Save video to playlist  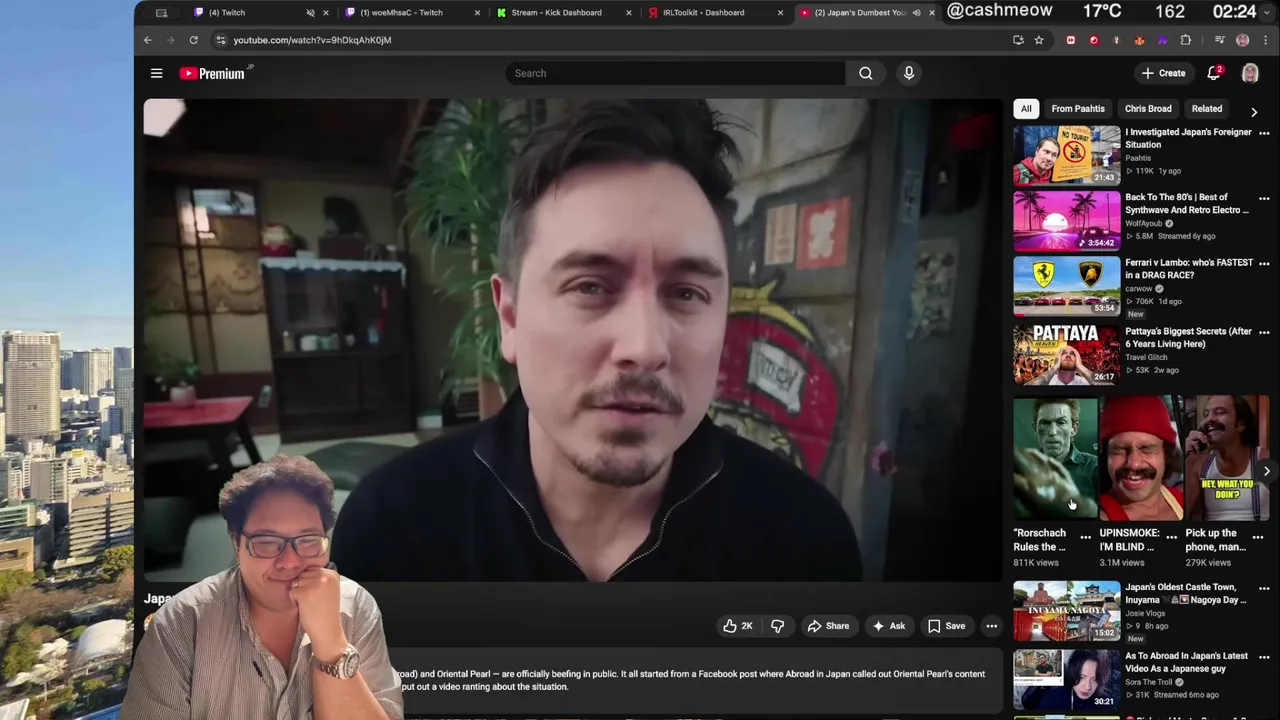point(946,626)
